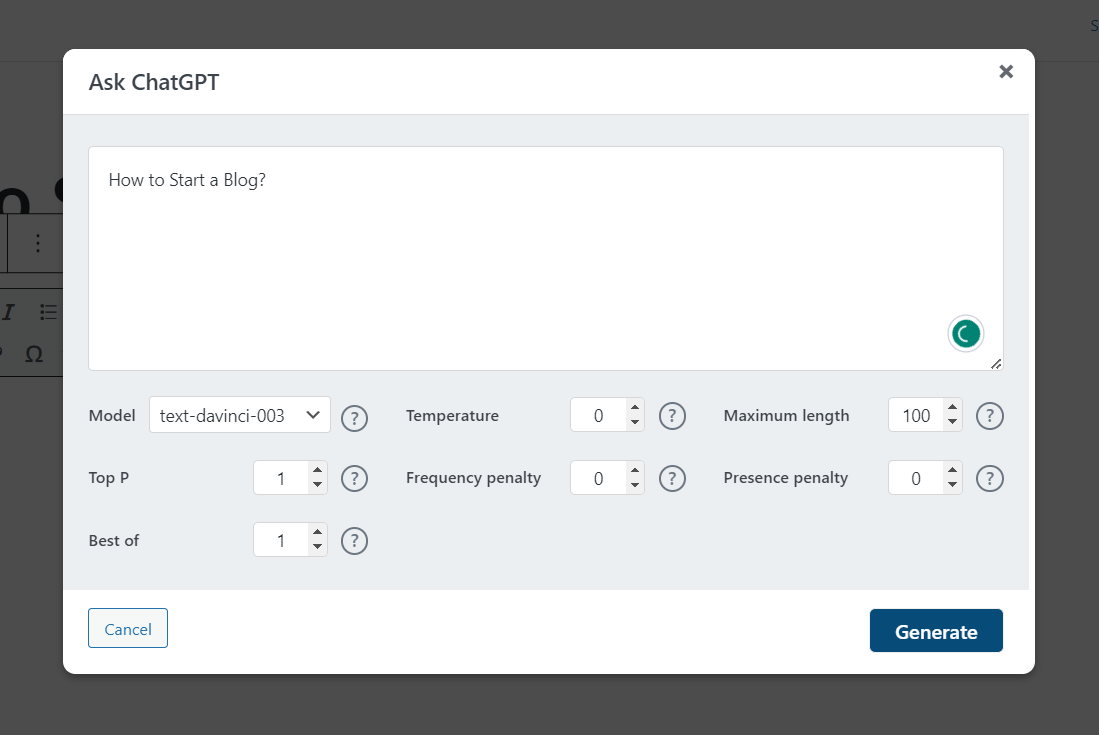Decrease Maximum length with down arrow
Image resolution: width=1099 pixels, height=735 pixels.
952,422
